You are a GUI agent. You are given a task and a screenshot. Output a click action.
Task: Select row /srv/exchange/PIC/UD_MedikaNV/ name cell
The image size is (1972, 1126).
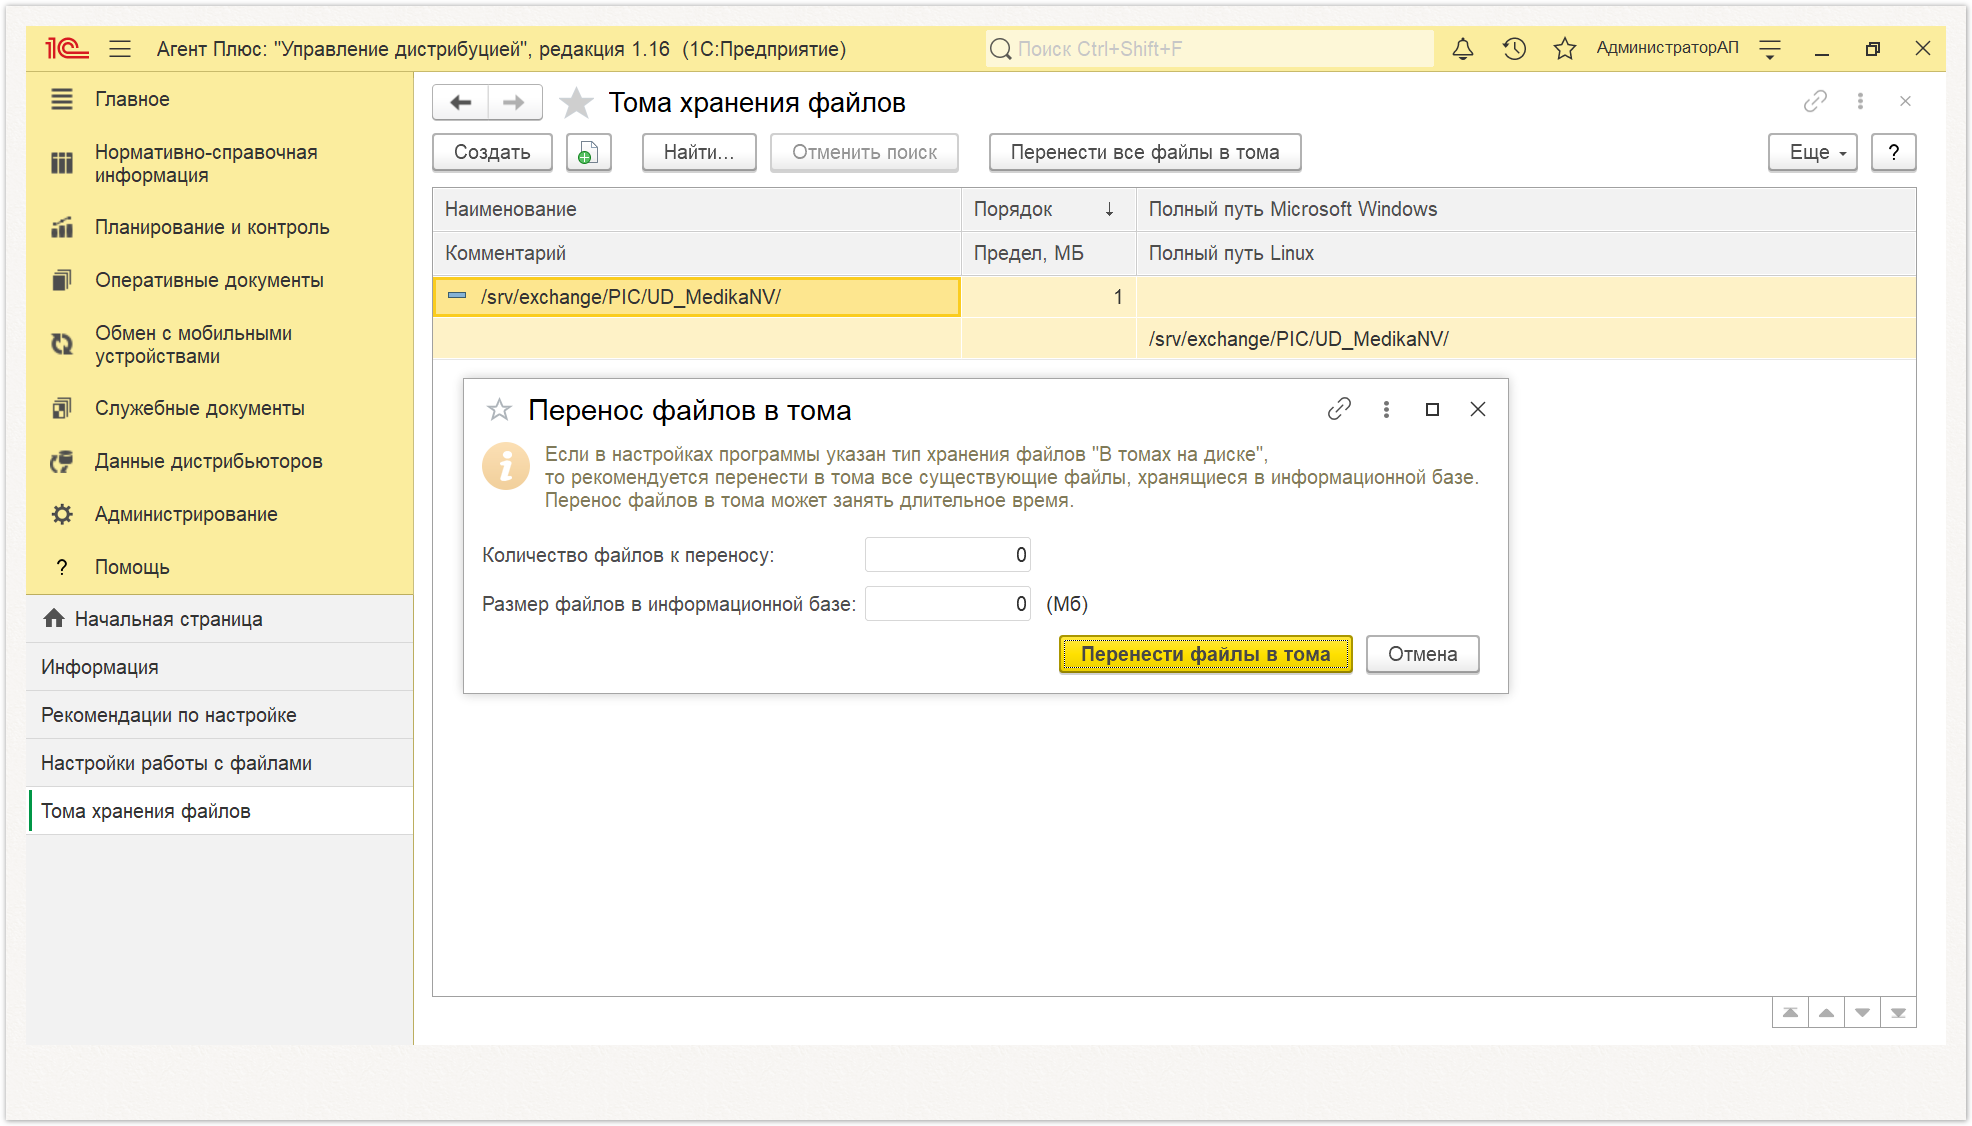(697, 297)
